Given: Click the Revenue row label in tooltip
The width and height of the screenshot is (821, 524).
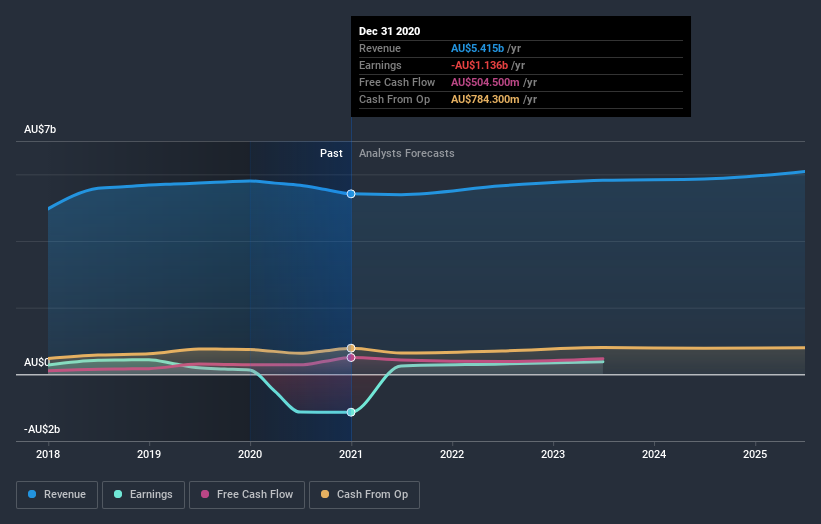Looking at the screenshot, I should tap(380, 48).
